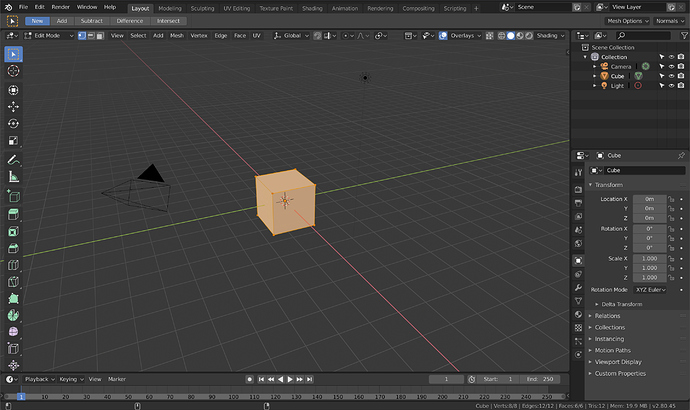
Task: Open the Marker menu in timeline
Action: click(117, 379)
